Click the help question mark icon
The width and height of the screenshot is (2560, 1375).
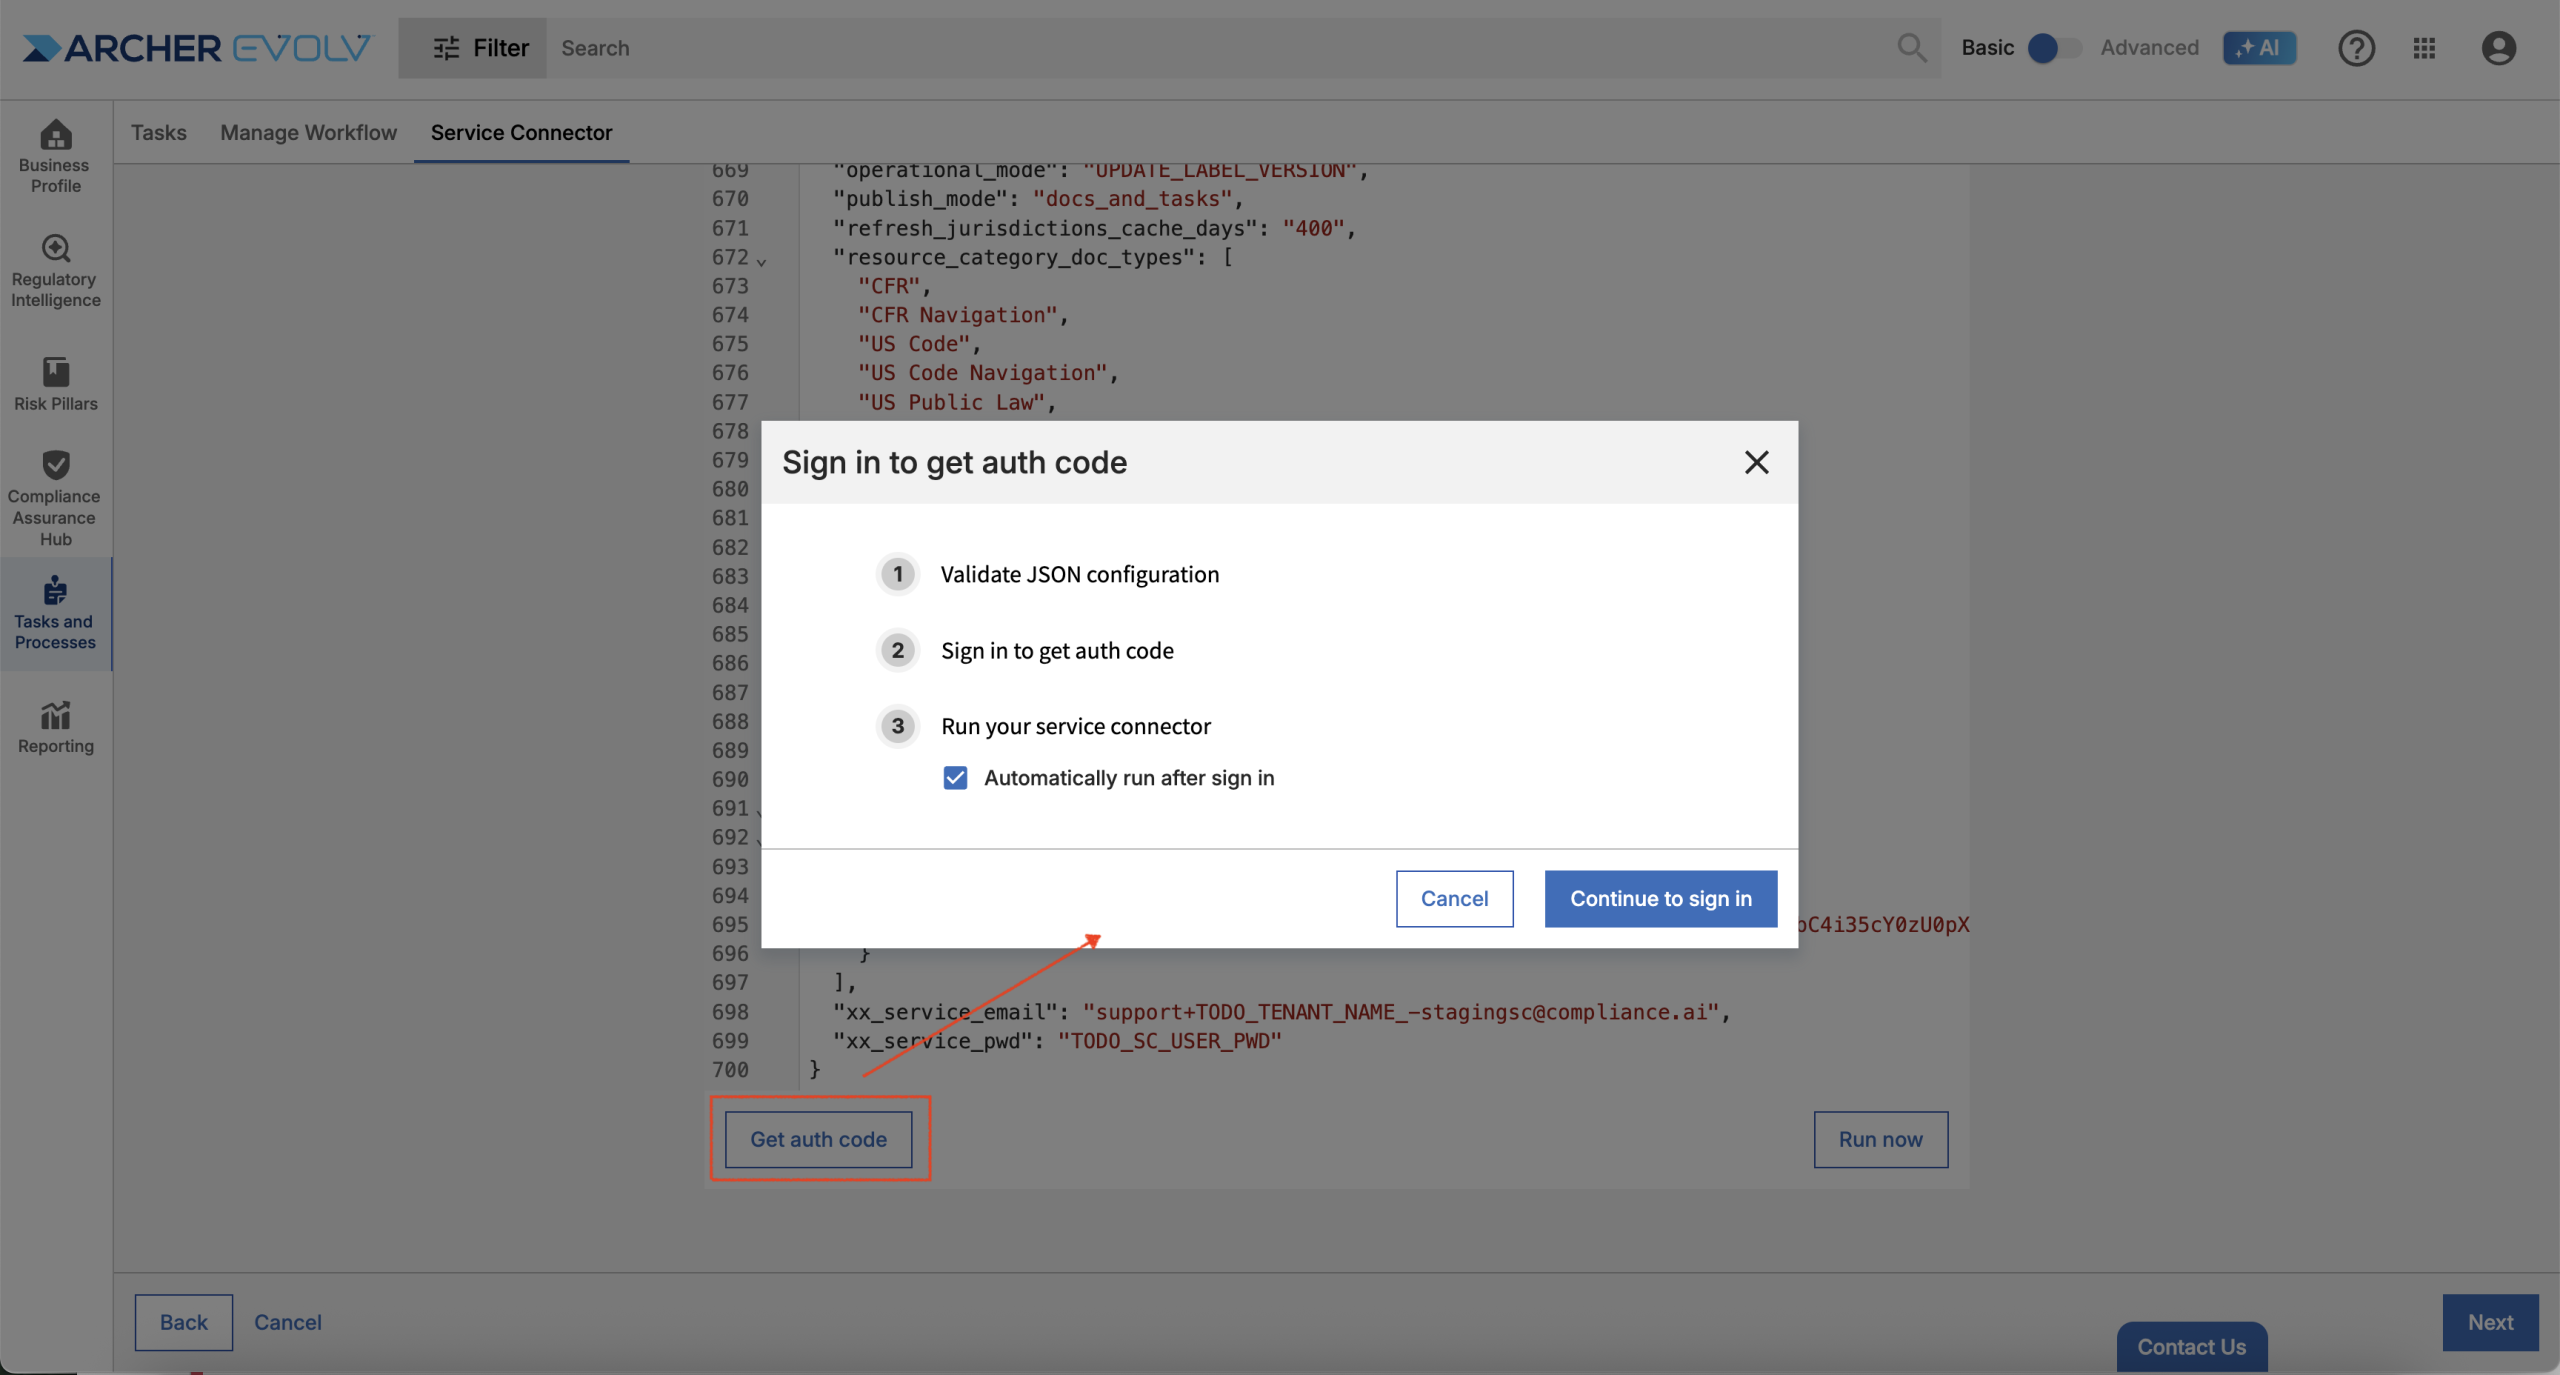click(2355, 48)
